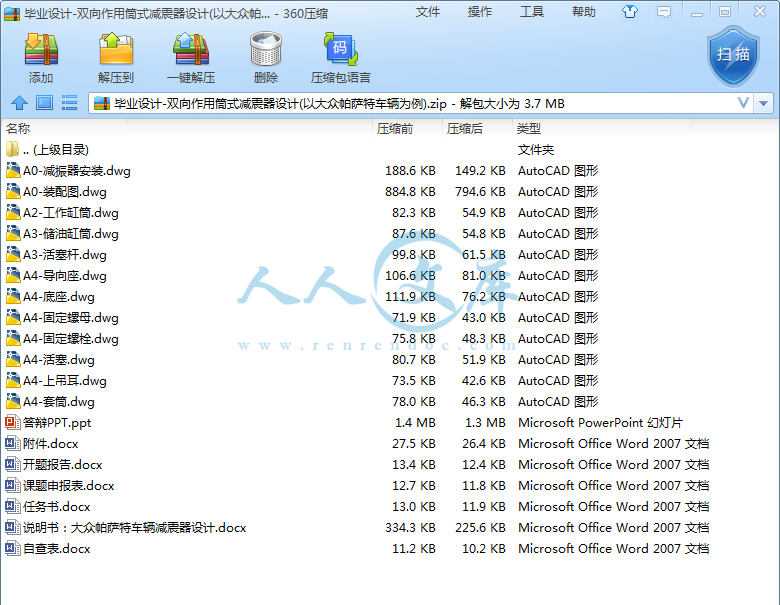This screenshot has width=780, height=605.
Task: Click the 1.3 MB compressed size cell
Action: tap(485, 422)
